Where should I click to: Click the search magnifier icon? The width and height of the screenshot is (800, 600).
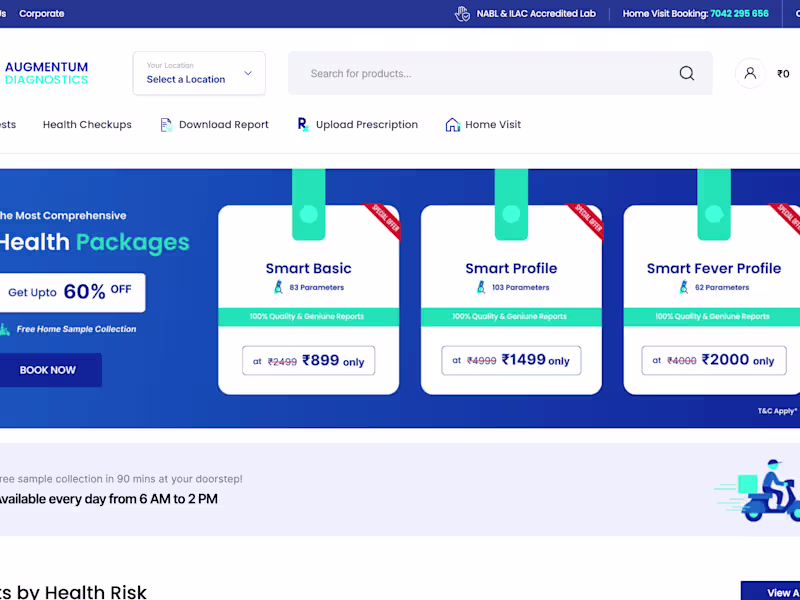pos(687,73)
